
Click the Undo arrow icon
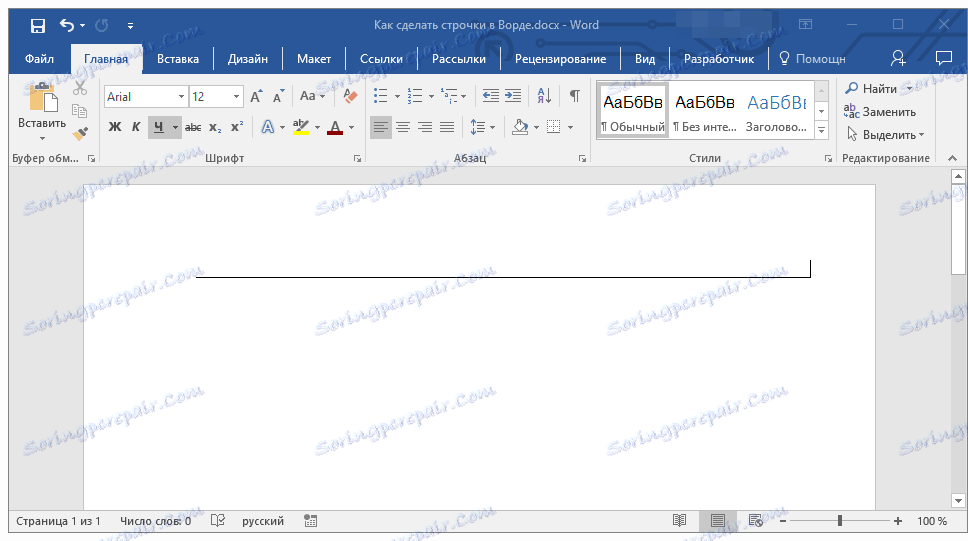click(x=67, y=25)
